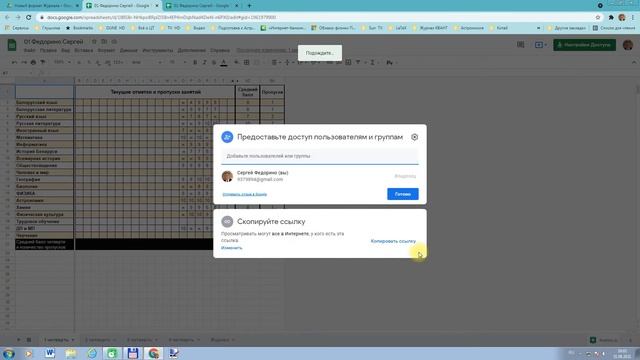This screenshot has height=360, width=640.
Task: Open the Правка menu
Action: tap(48, 50)
